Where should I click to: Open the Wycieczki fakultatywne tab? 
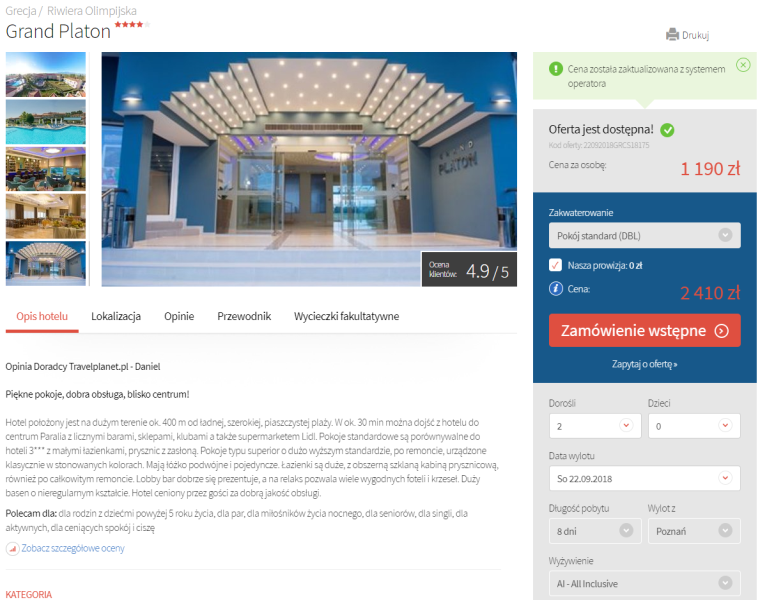[x=346, y=316]
